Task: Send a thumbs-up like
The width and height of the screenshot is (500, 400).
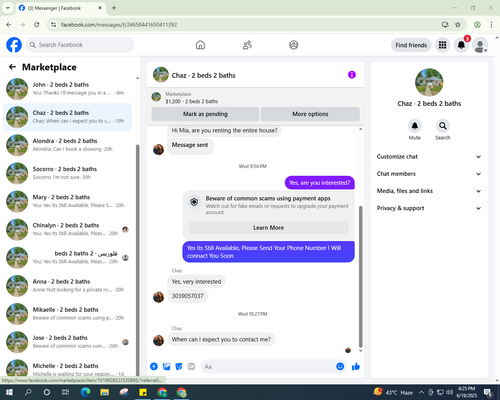Action: 356,367
